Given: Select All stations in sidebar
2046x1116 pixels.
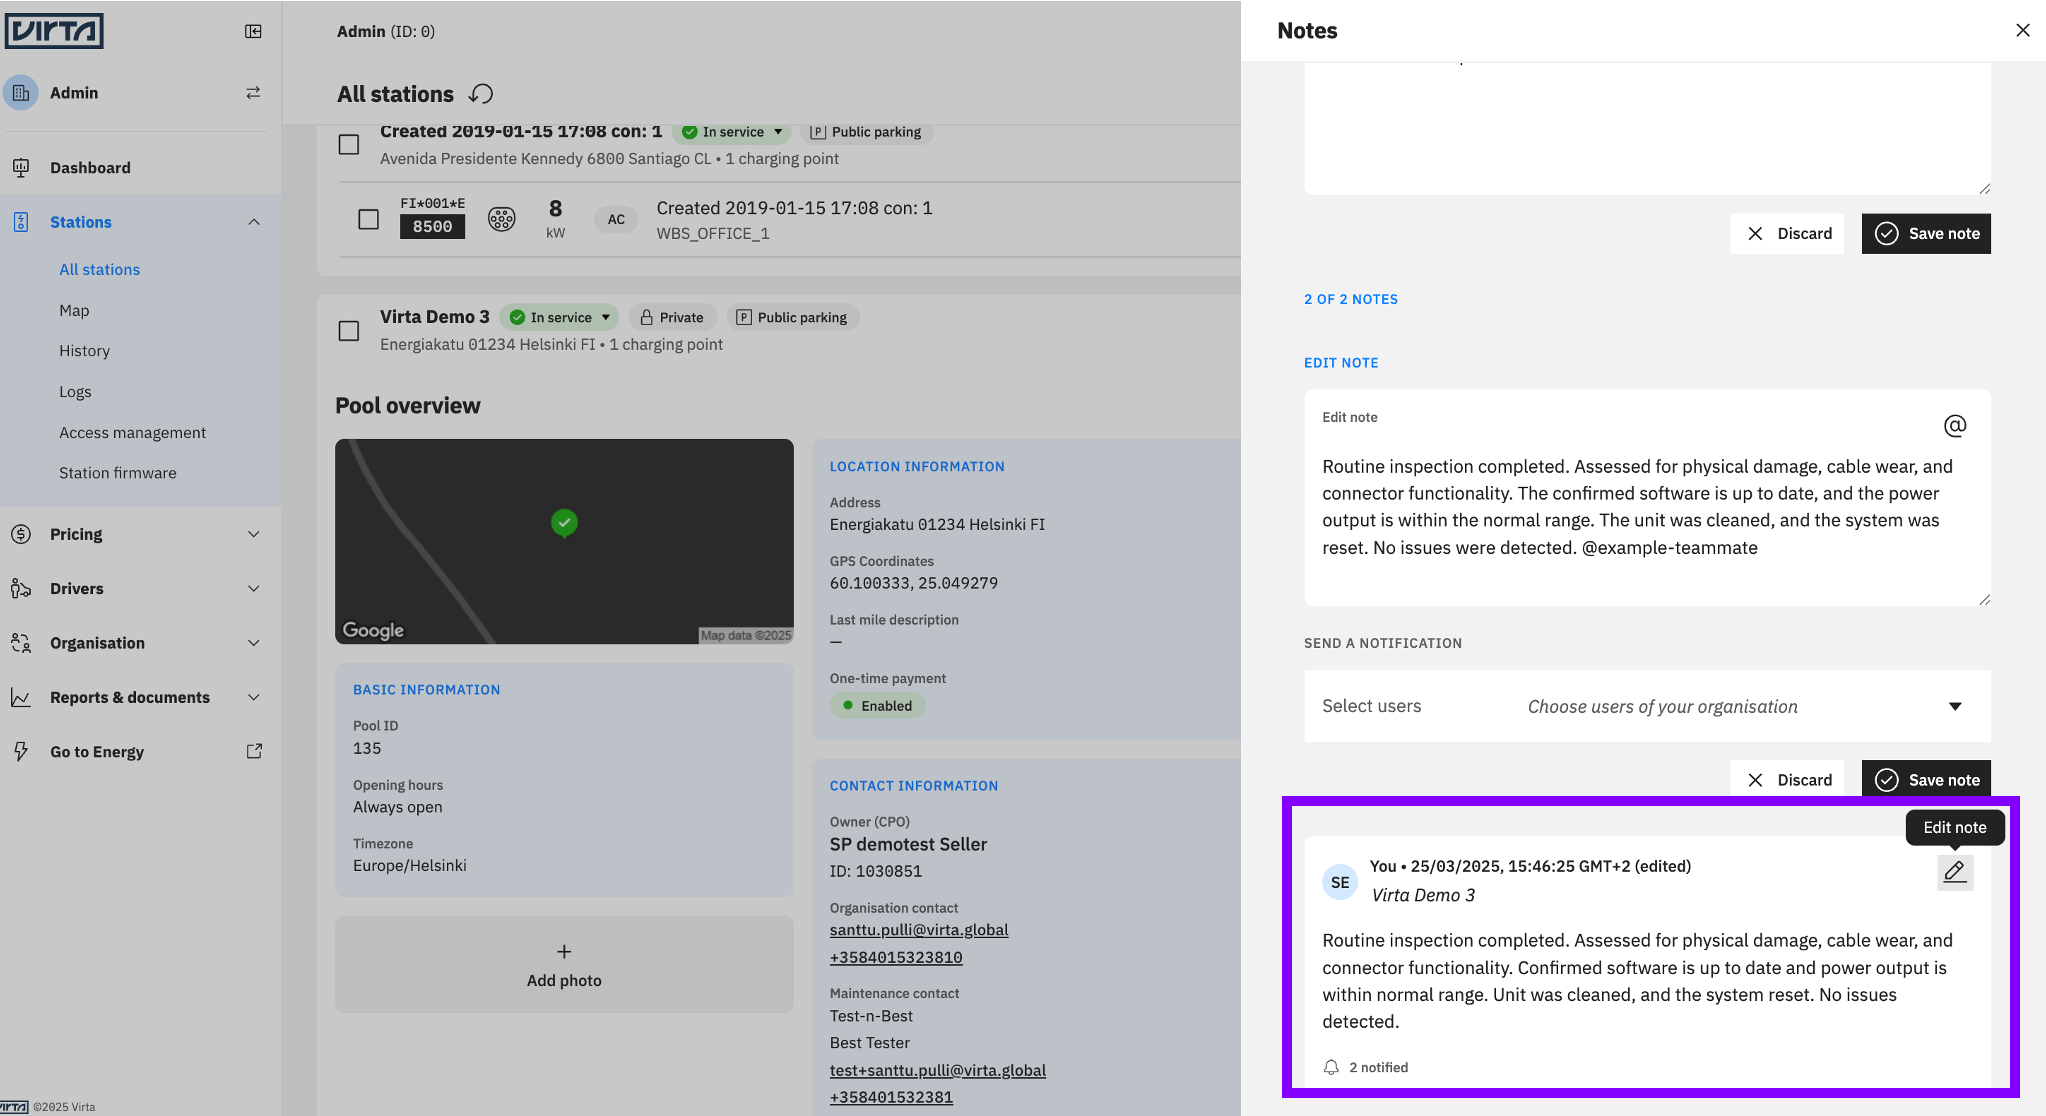Looking at the screenshot, I should pyautogui.click(x=99, y=269).
